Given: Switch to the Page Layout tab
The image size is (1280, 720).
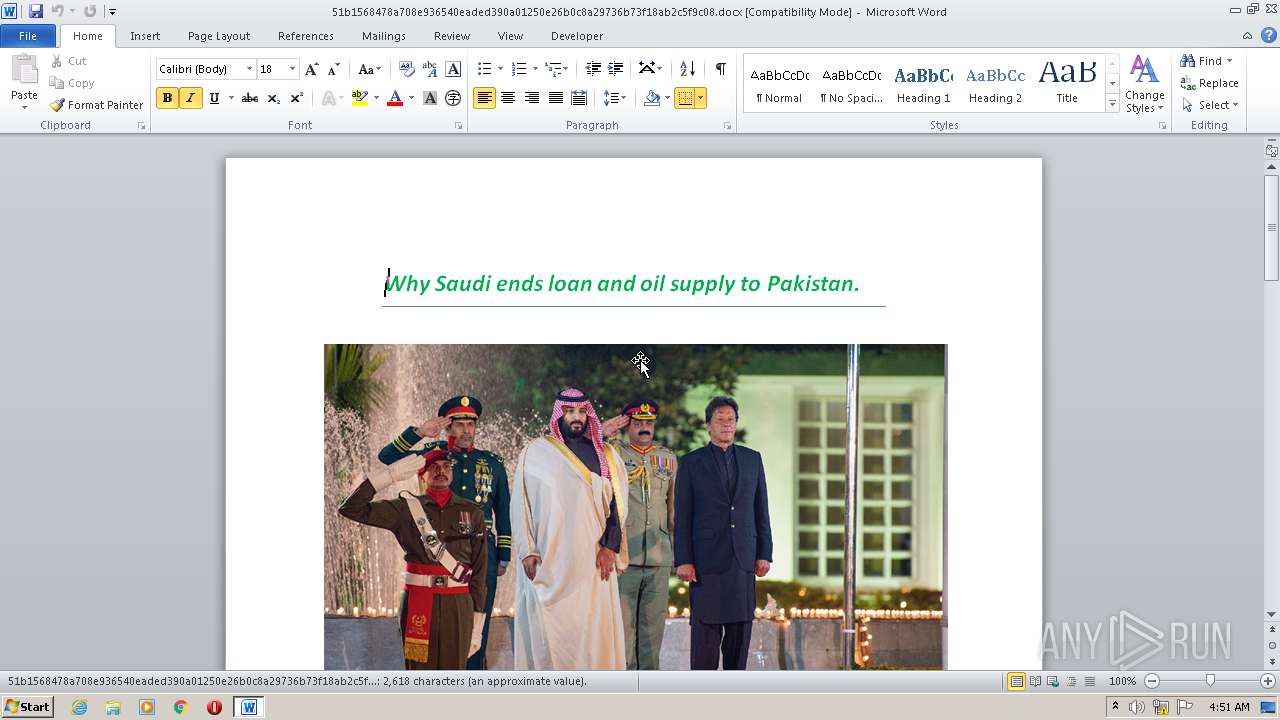Looking at the screenshot, I should pos(219,36).
